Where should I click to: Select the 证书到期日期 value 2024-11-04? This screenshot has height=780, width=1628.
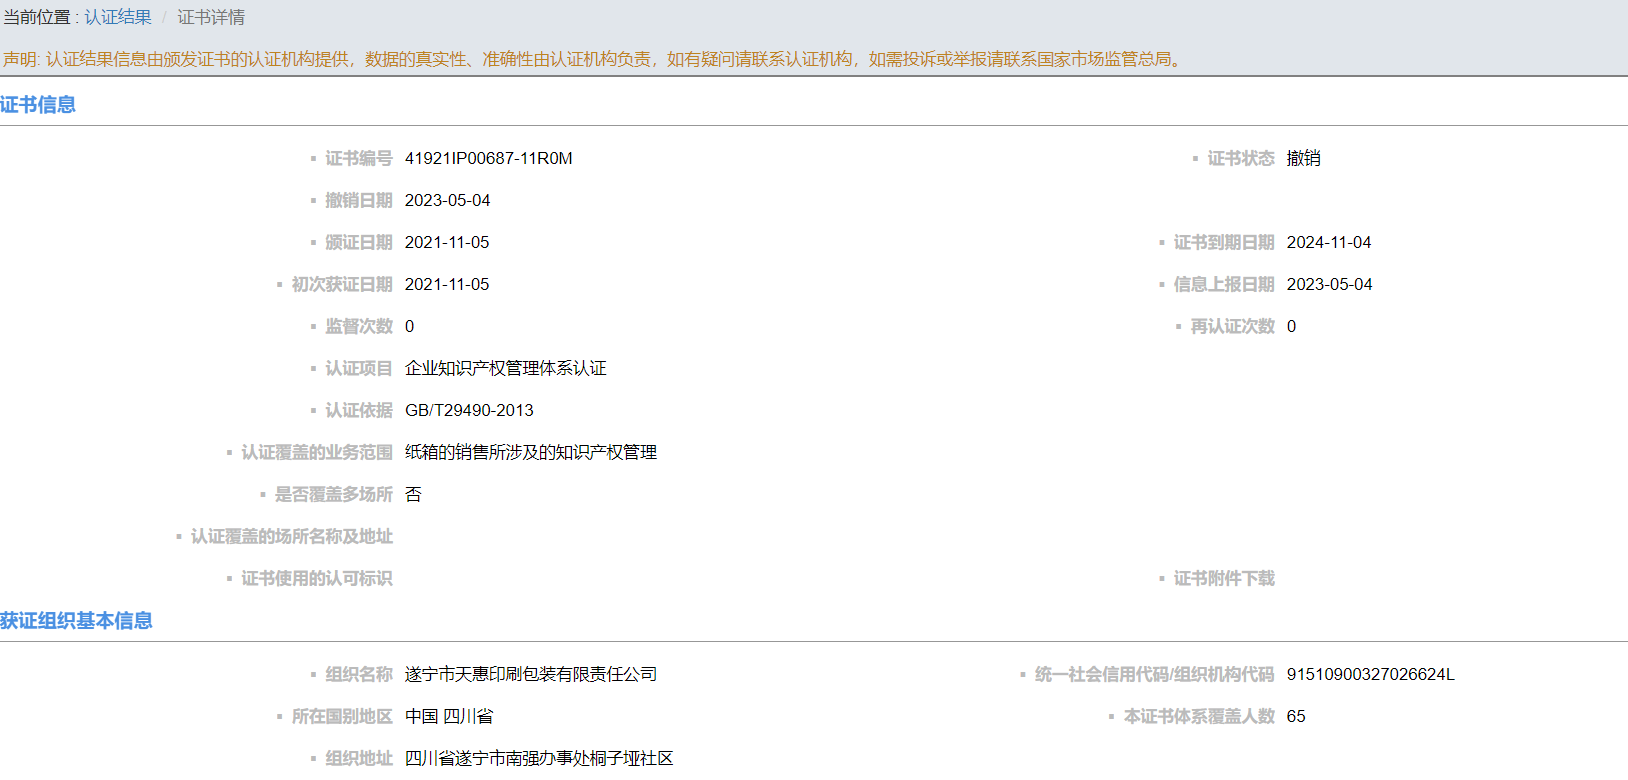(1329, 242)
